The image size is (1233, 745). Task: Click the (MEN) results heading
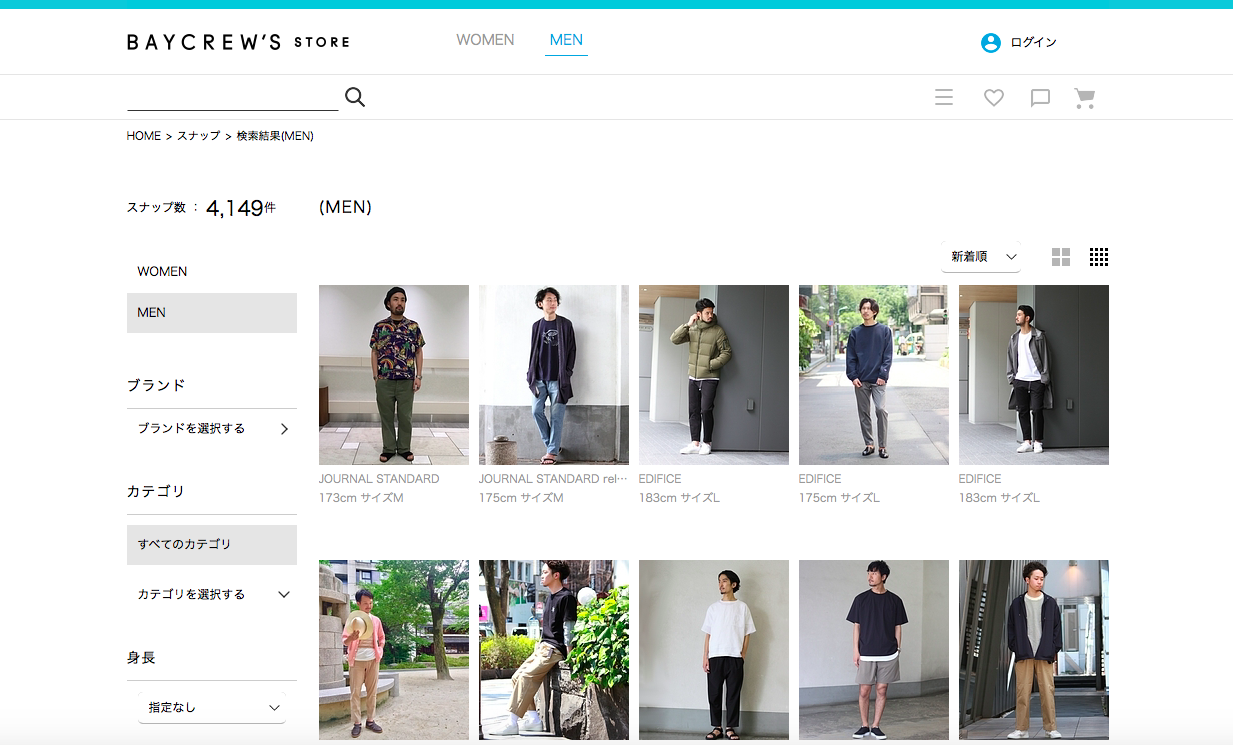(x=345, y=207)
